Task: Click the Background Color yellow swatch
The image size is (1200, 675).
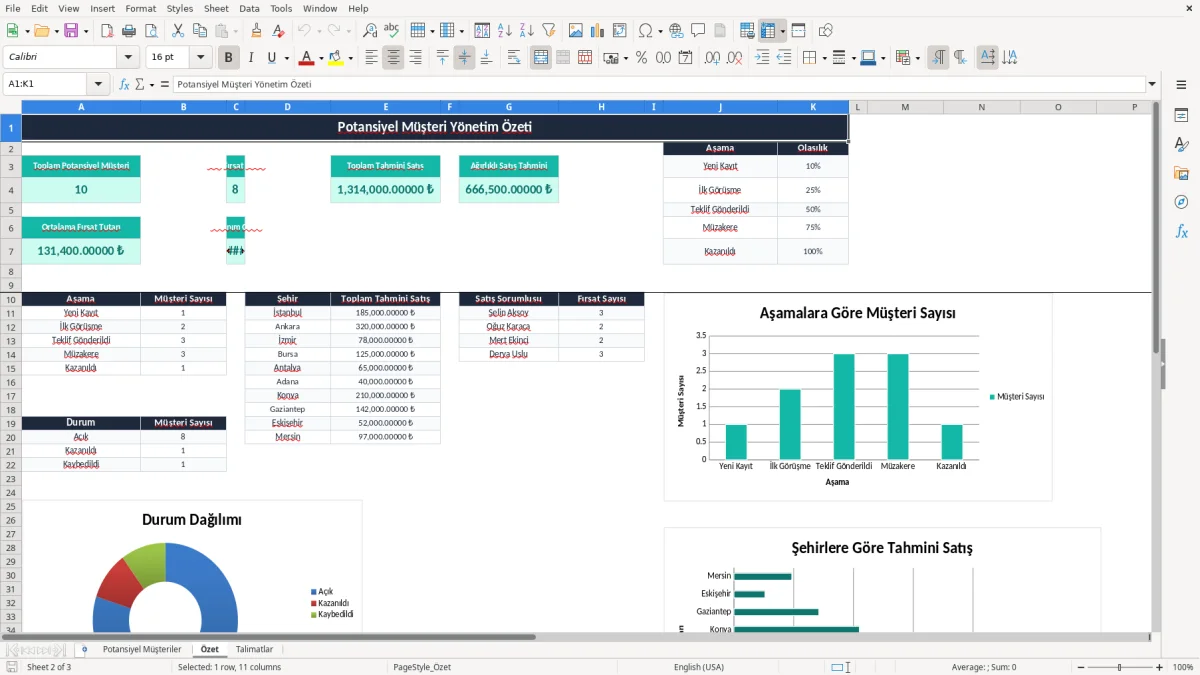Action: (335, 58)
